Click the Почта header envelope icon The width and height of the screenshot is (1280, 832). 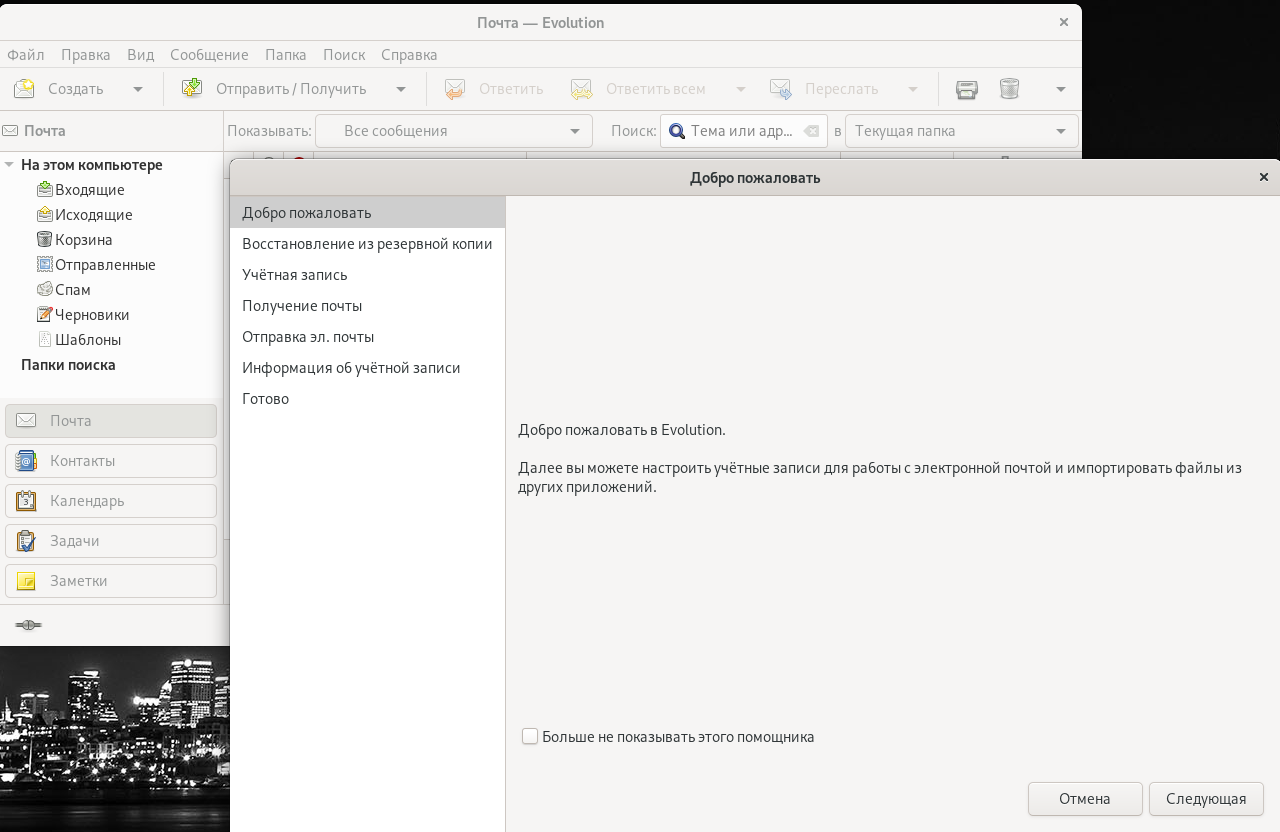pos(10,131)
